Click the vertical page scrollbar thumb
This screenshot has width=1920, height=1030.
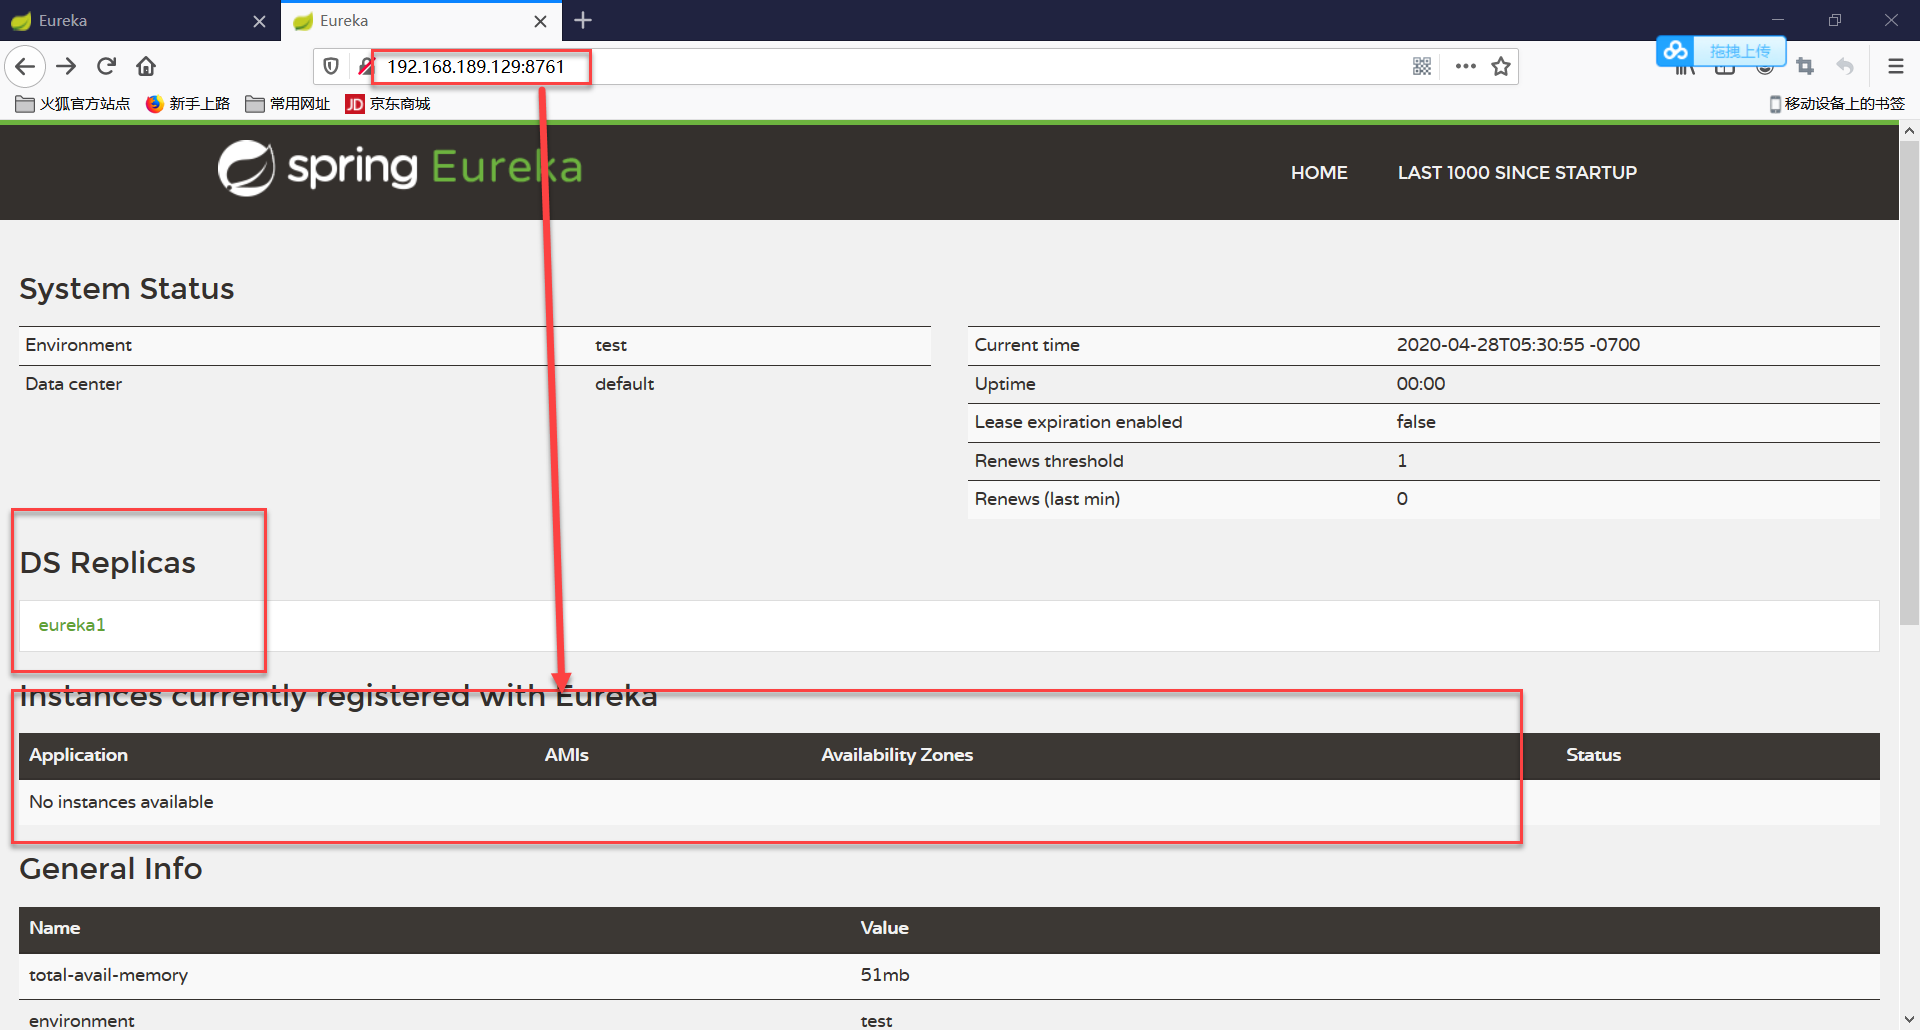point(1909,383)
